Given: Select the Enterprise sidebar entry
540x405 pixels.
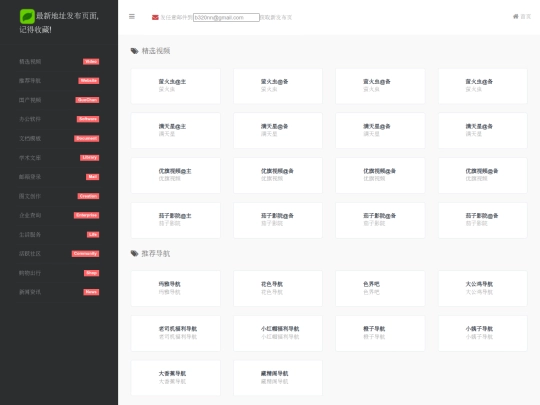Looking at the screenshot, I should pyautogui.click(x=59, y=215).
